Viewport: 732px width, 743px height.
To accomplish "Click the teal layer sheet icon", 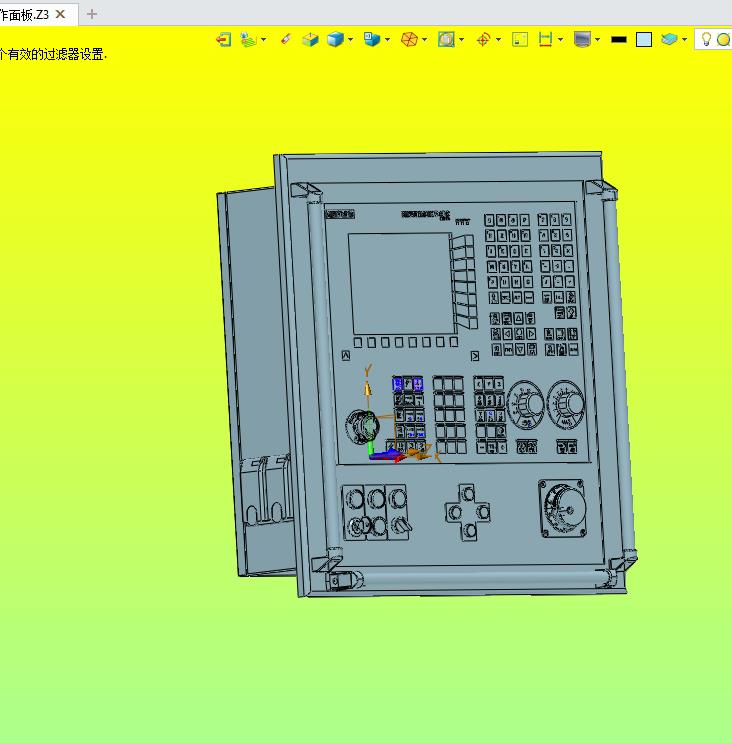I will (669, 39).
